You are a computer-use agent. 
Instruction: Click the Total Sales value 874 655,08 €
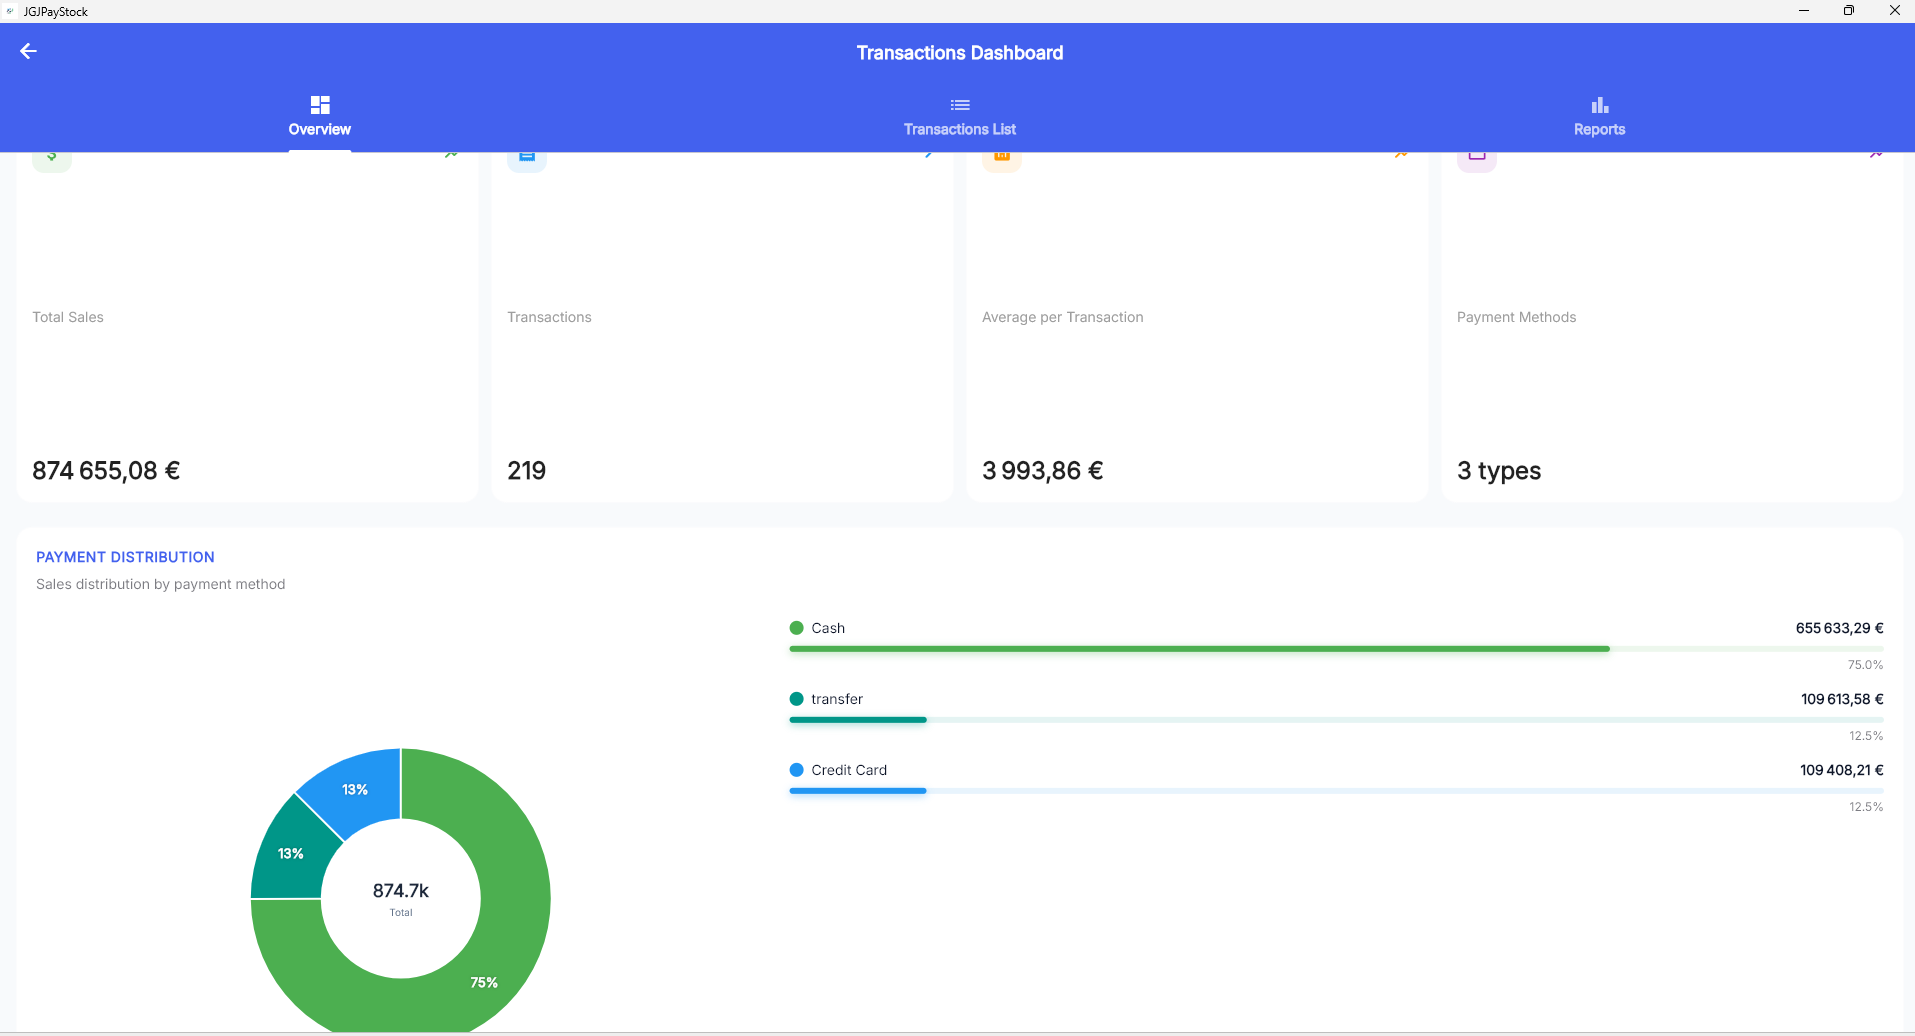[106, 471]
